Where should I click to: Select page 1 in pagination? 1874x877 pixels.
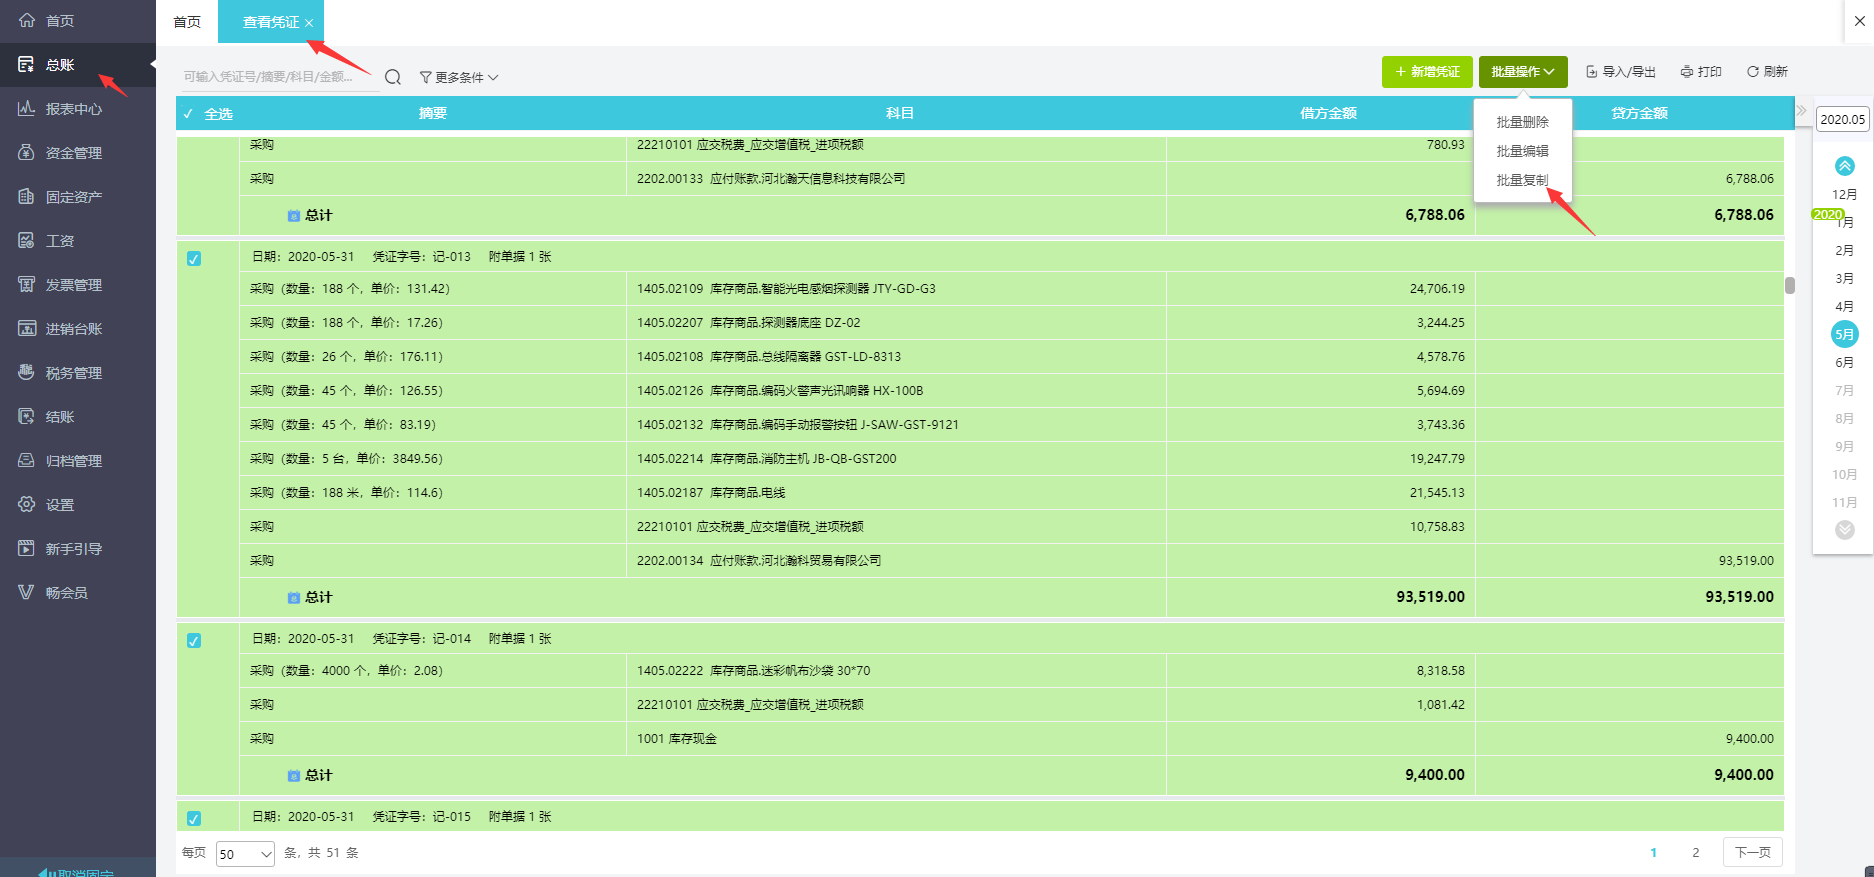[1653, 853]
